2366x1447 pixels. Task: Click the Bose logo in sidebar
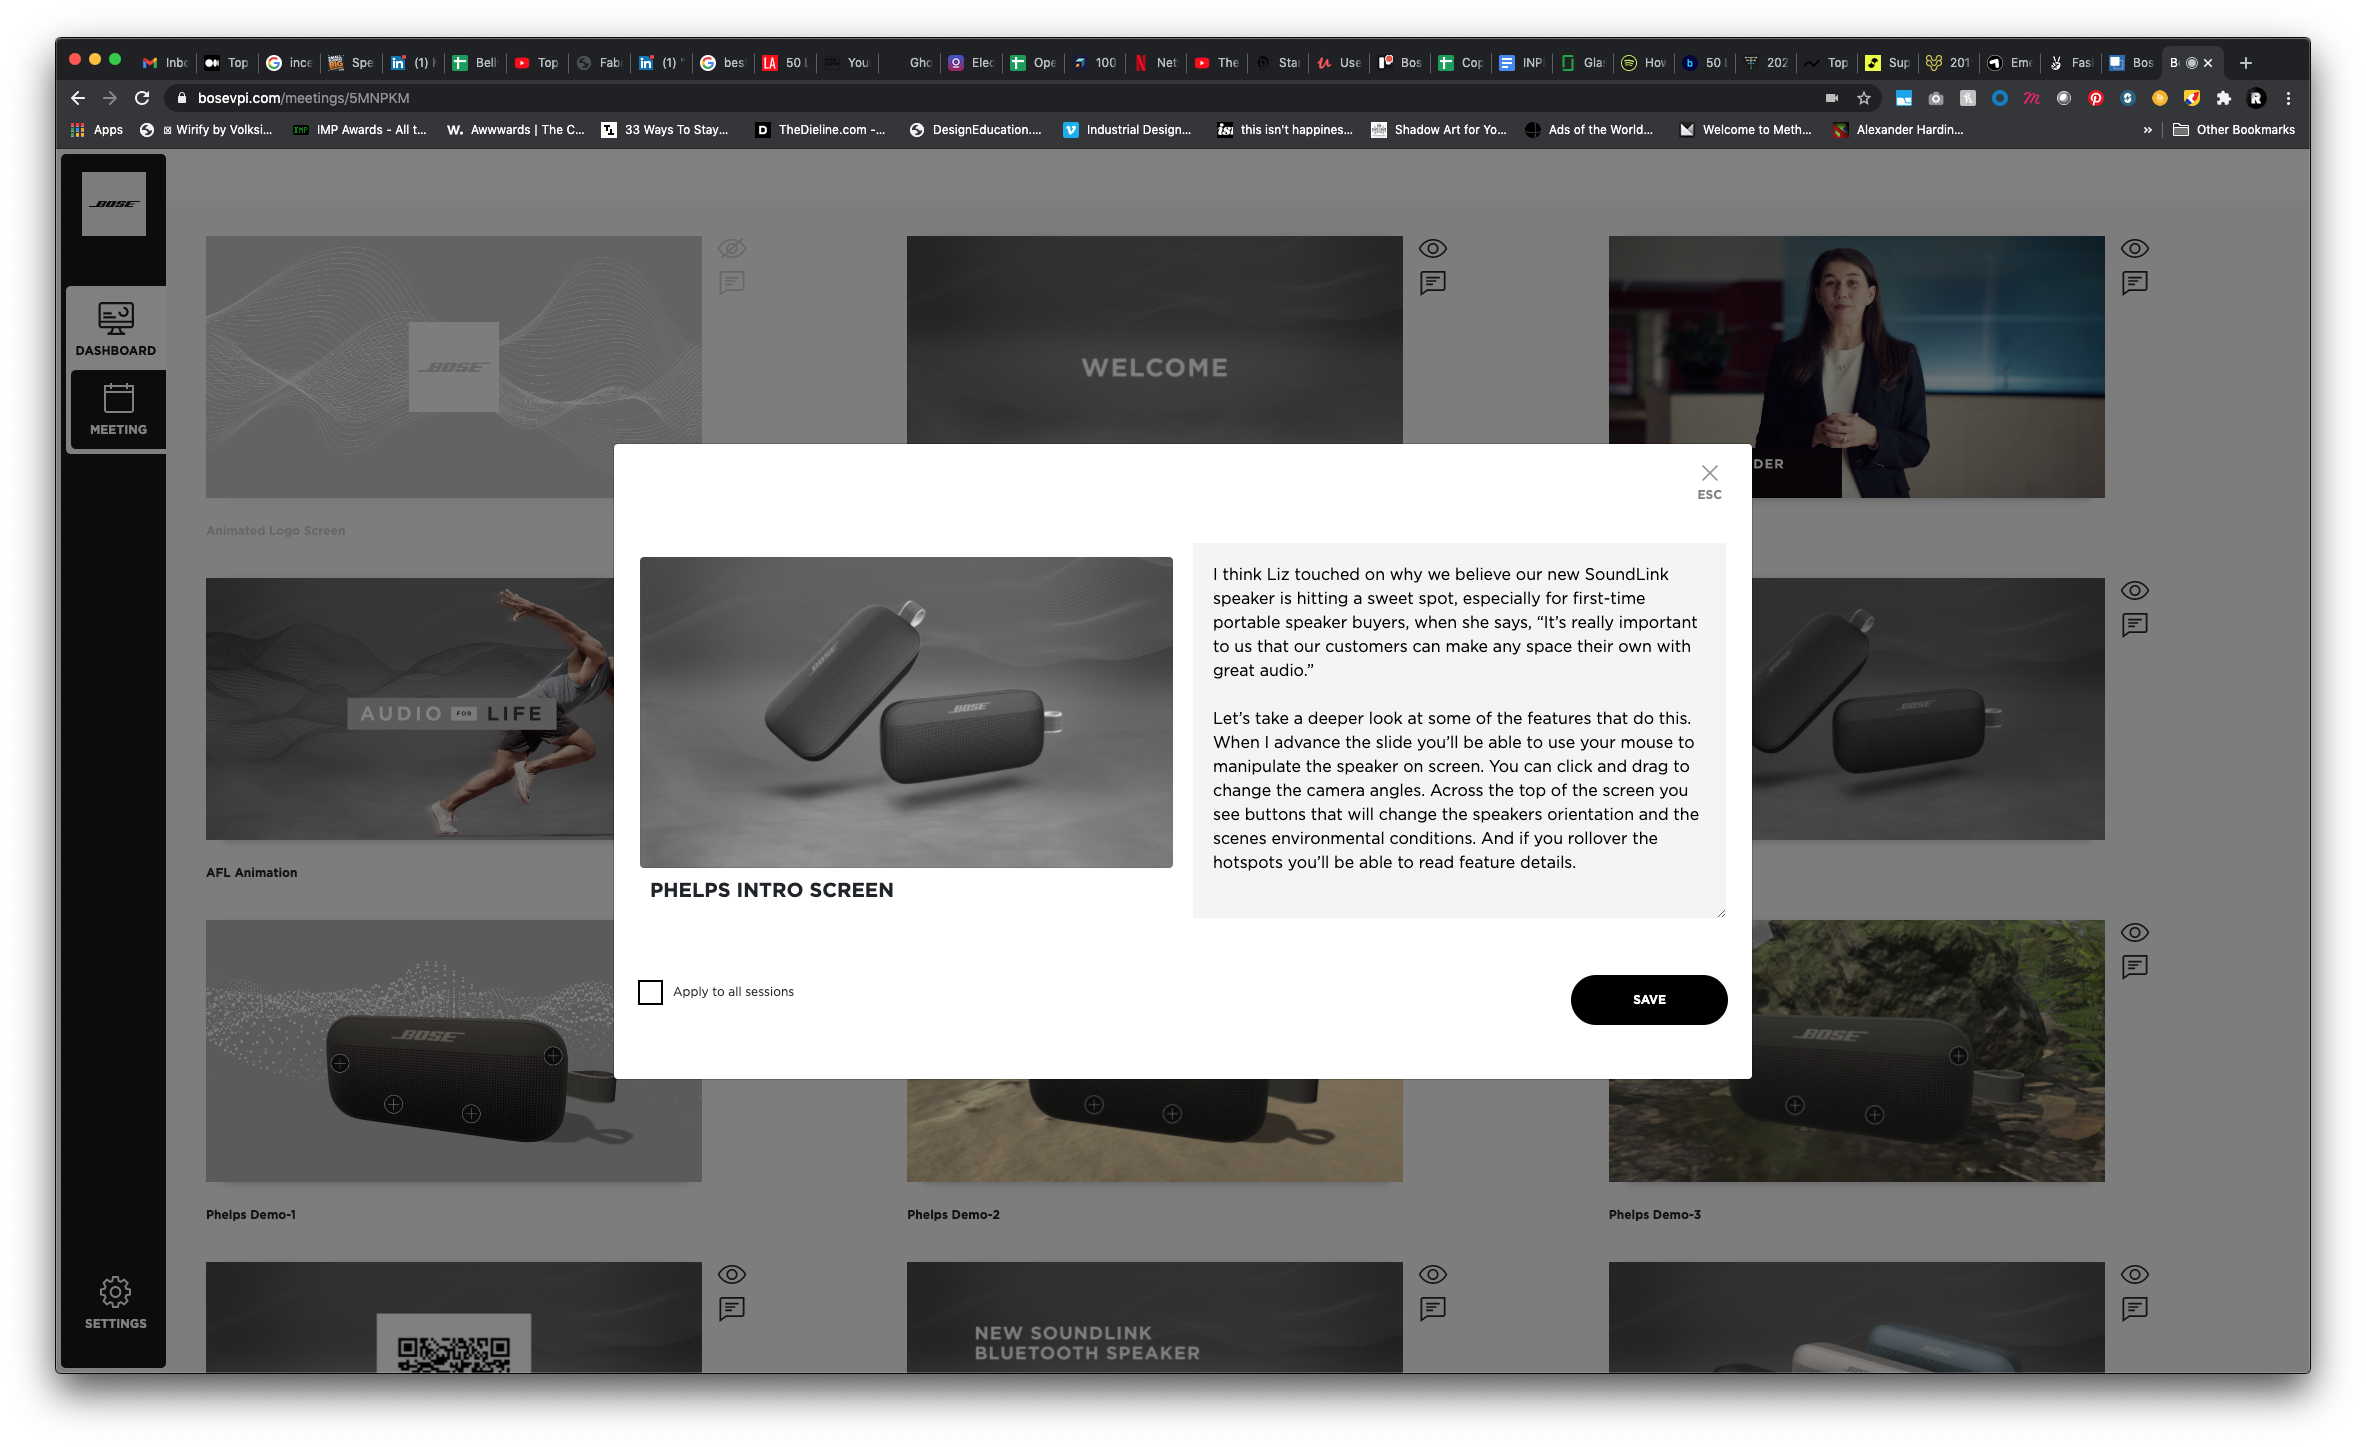point(114,204)
